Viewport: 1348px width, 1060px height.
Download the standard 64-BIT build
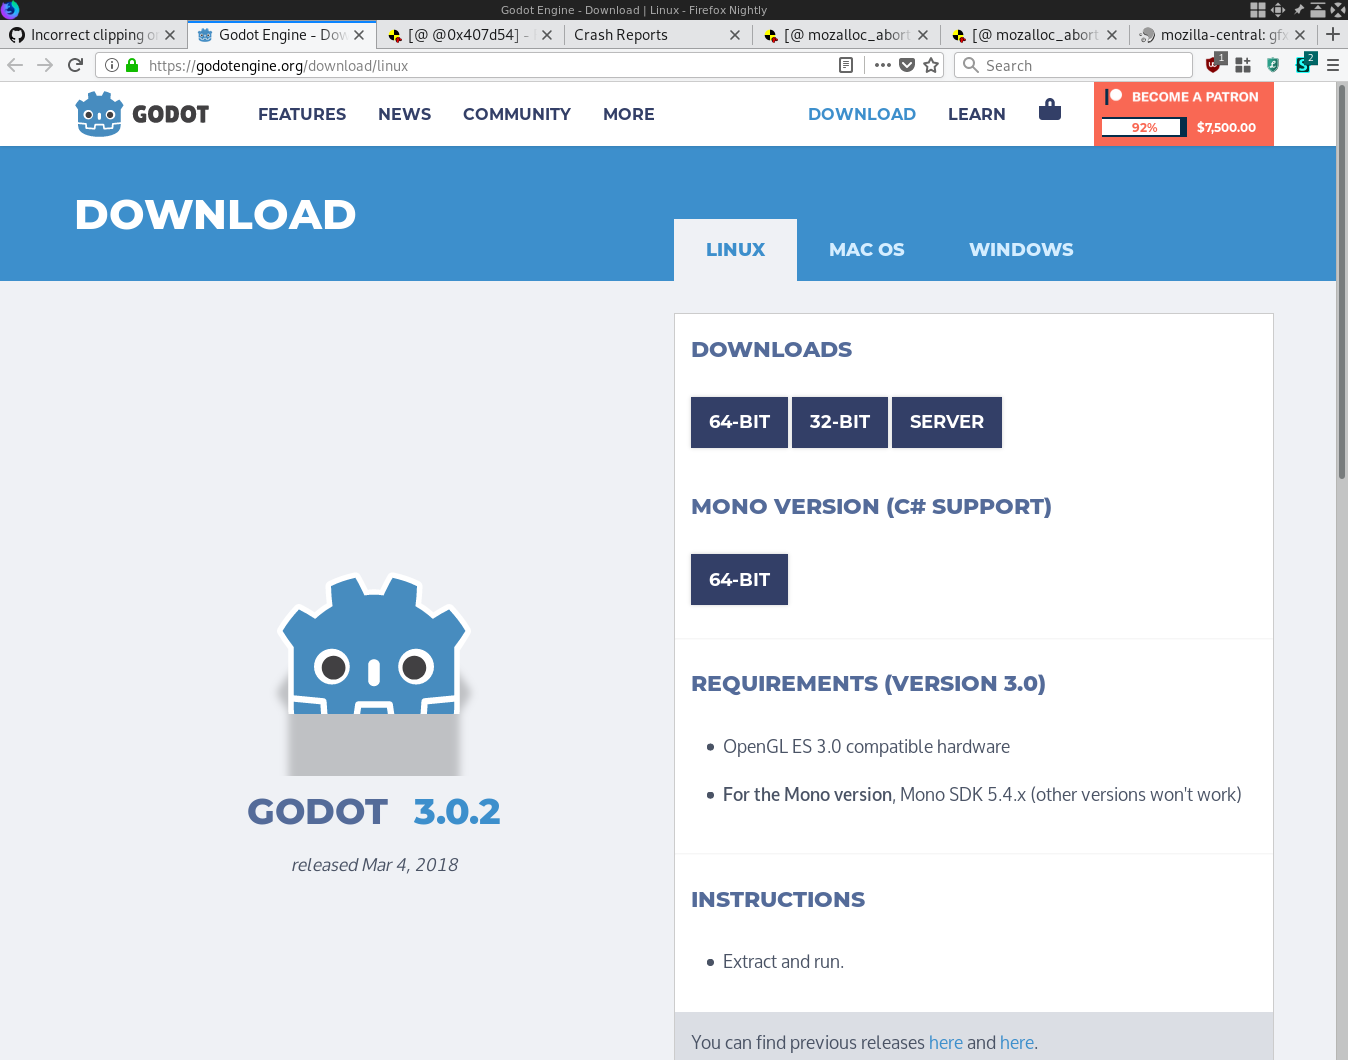click(739, 422)
